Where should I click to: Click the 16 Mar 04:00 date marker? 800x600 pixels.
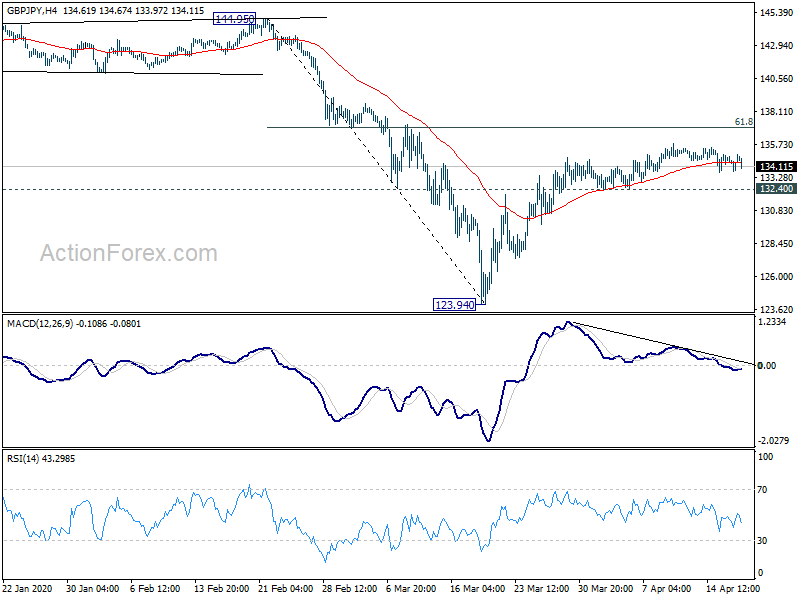tap(478, 589)
